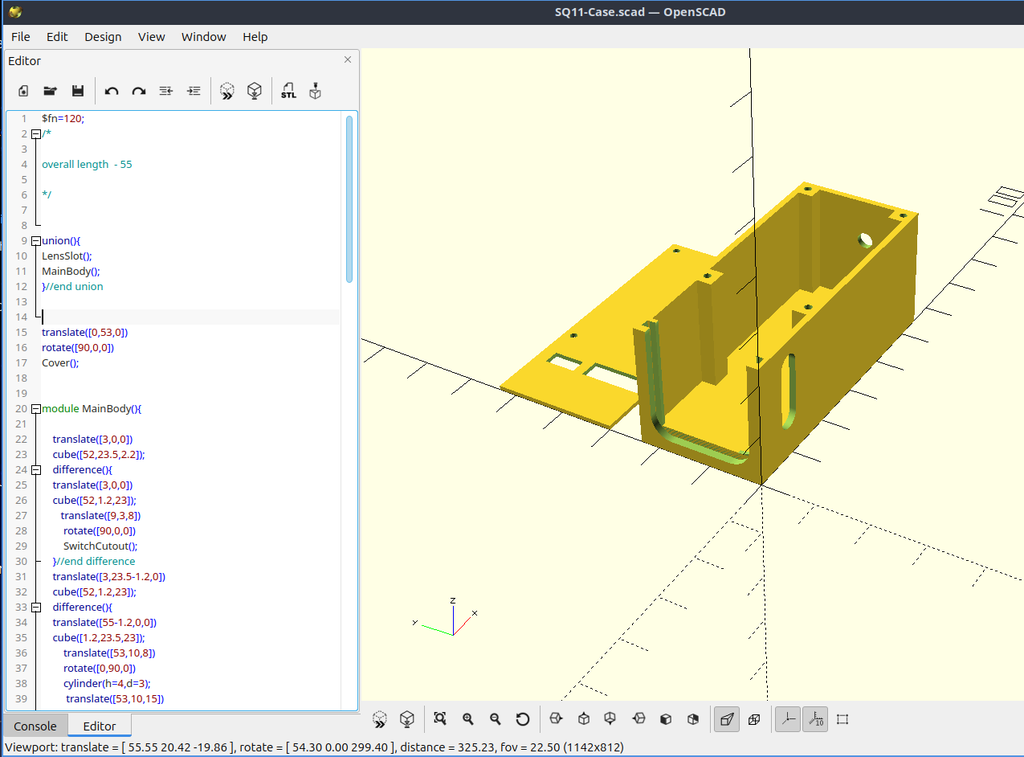The image size is (1024, 757).
Task: Collapse the difference block at line 24
Action: click(36, 470)
